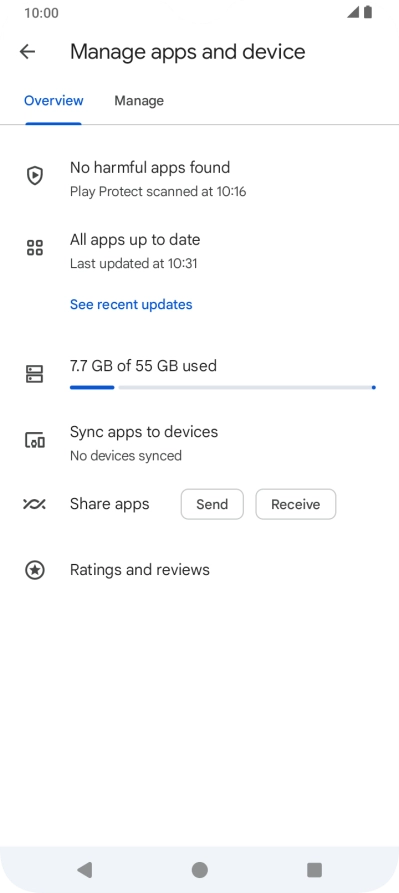Open Sync apps to devices entry
The width and height of the screenshot is (399, 893).
199,443
